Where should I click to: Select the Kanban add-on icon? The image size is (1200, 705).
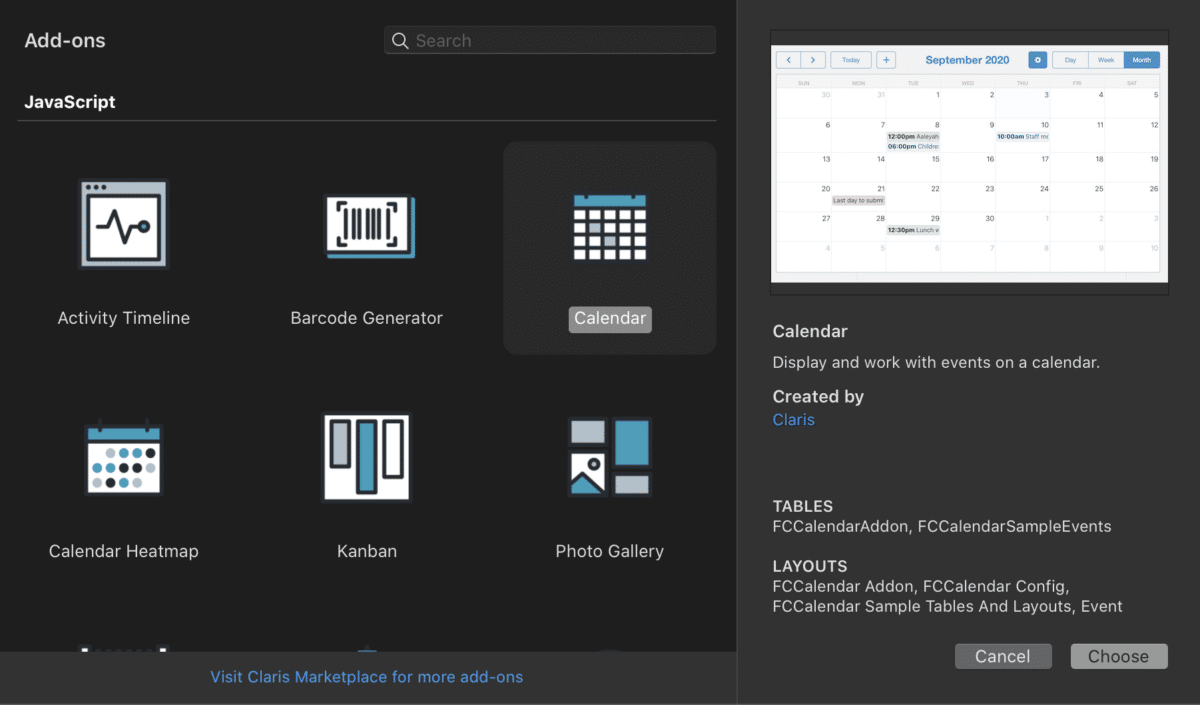(x=367, y=458)
